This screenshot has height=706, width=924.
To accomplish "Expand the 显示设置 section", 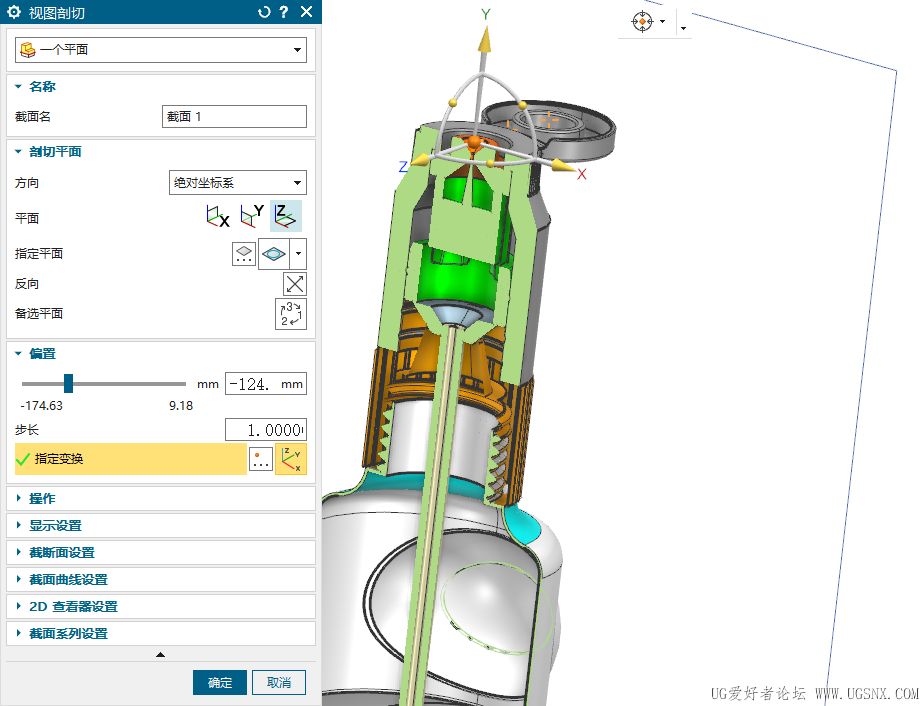I will (x=55, y=526).
